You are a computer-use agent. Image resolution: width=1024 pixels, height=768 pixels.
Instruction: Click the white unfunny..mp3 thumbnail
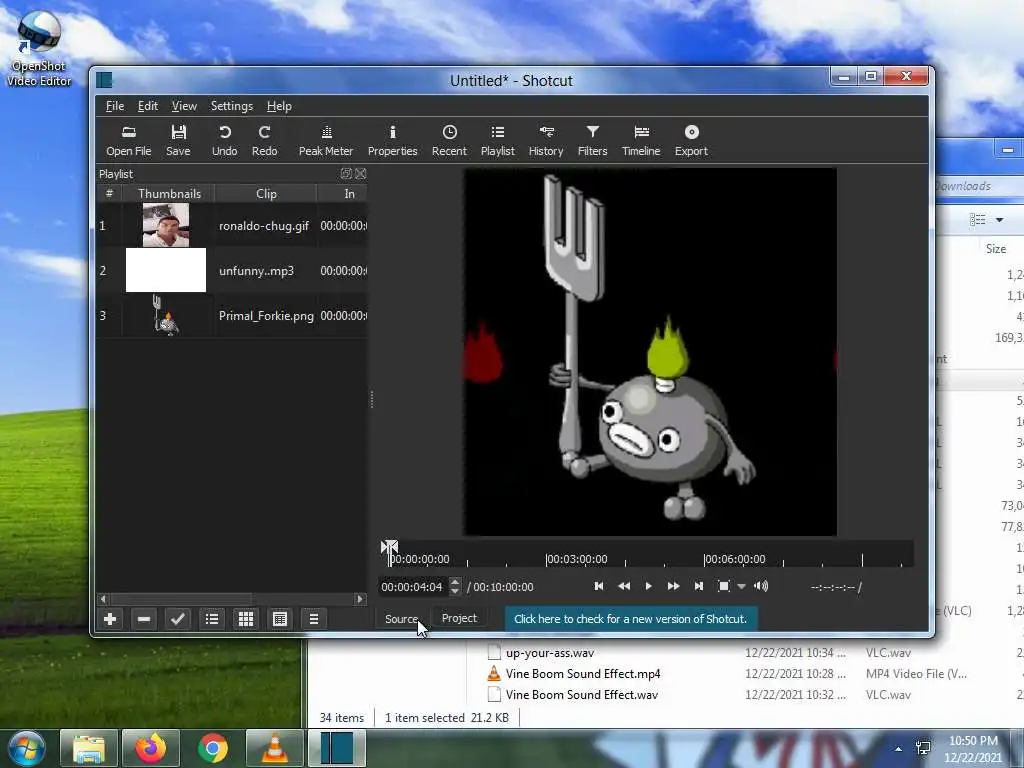[166, 270]
